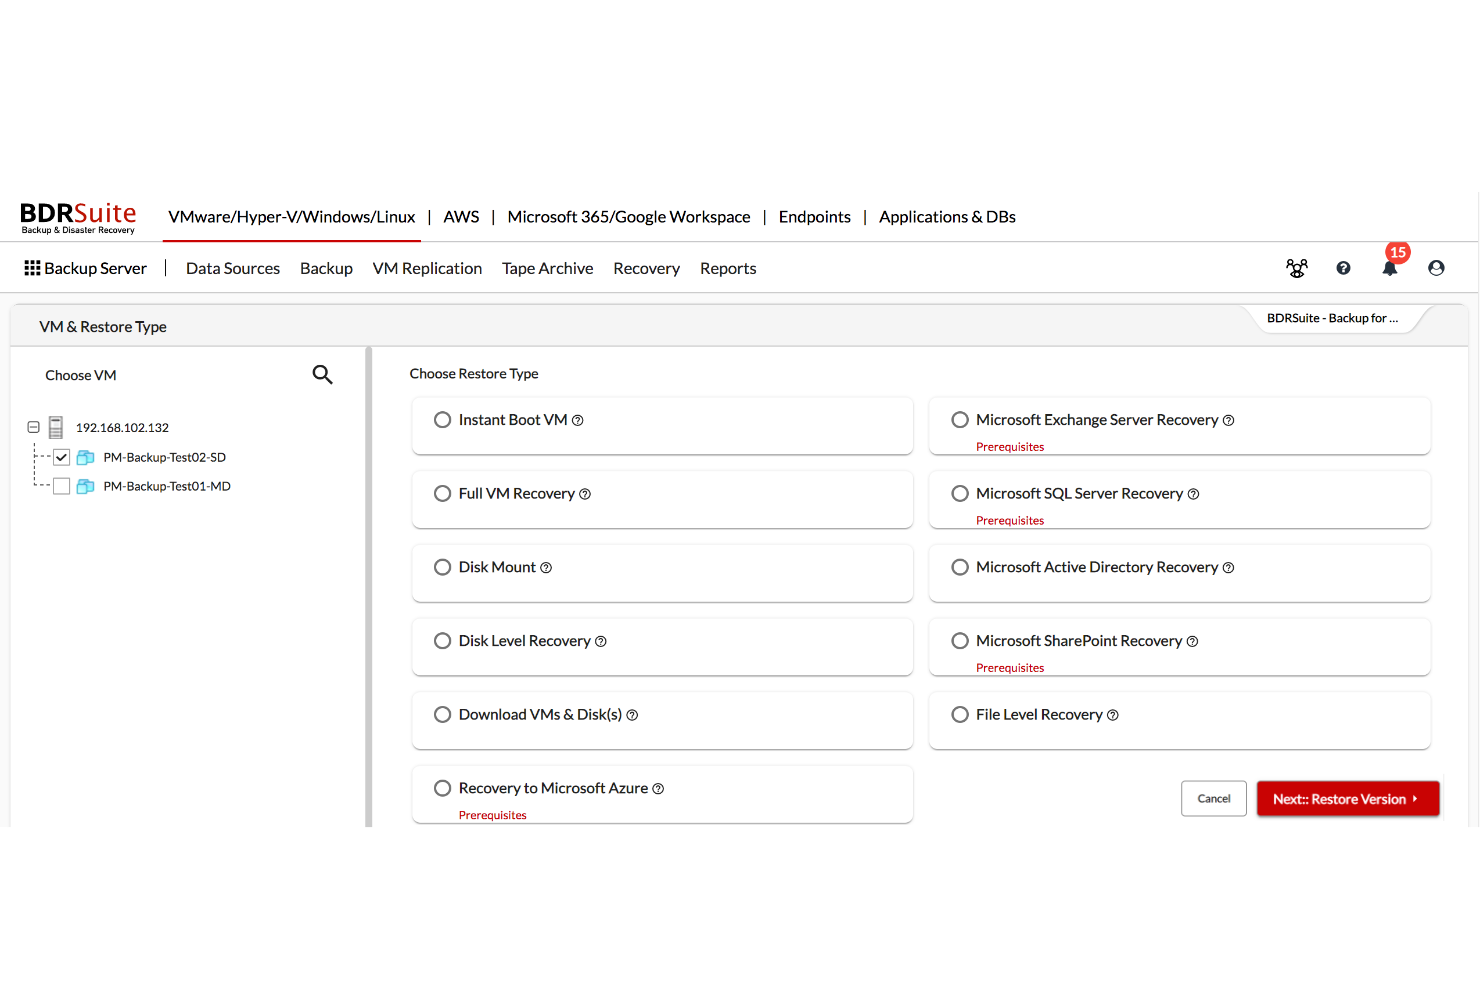Image resolution: width=1480 pixels, height=987 pixels.
Task: Select the 192.168.102.132 host label
Action: coord(122,428)
